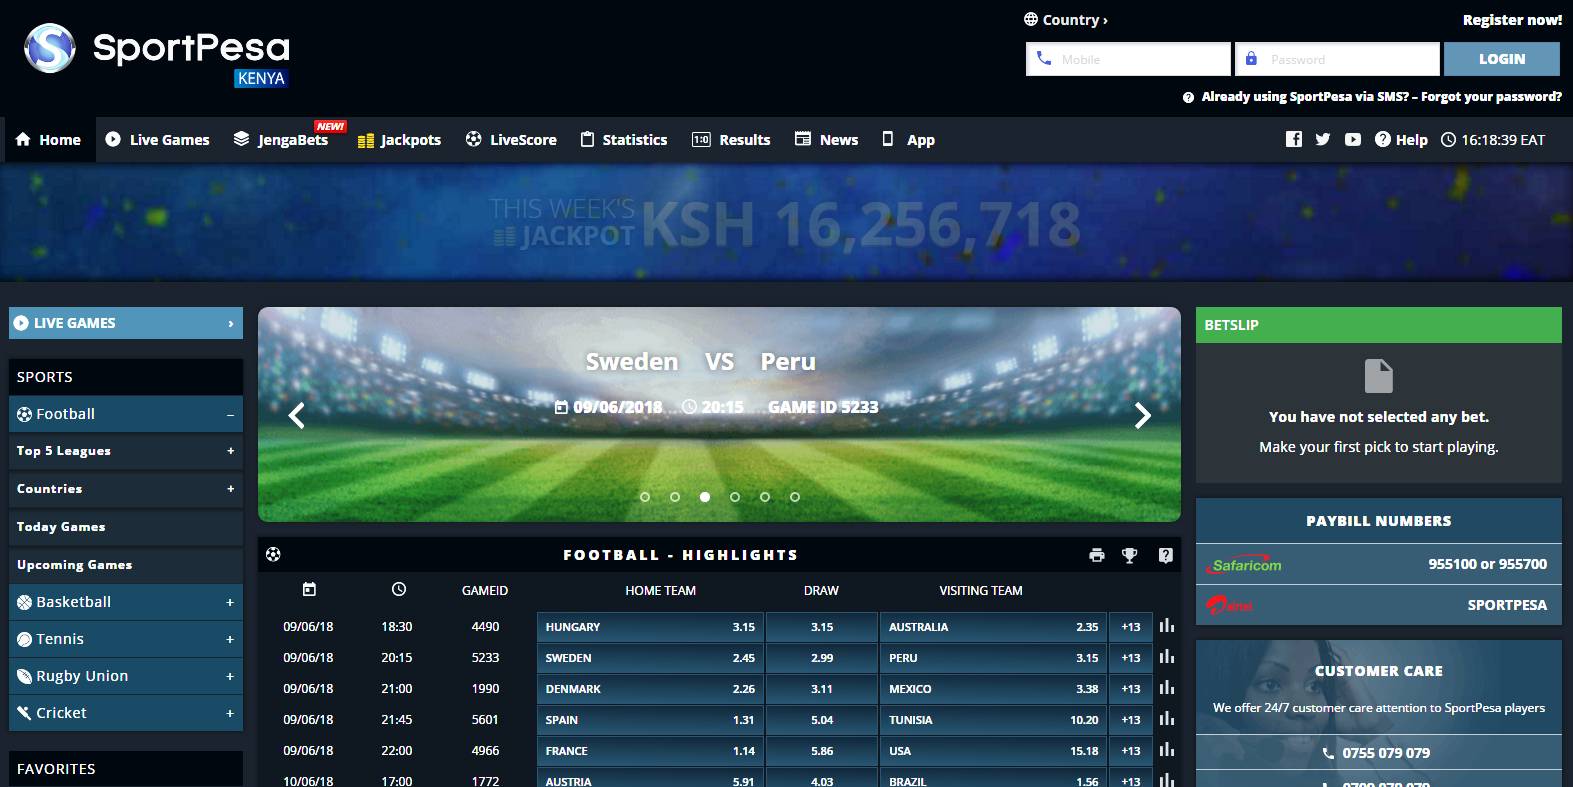Pick draw 2.99 for Sweden vs Peru
This screenshot has height=787, width=1573.
pyautogui.click(x=822, y=658)
